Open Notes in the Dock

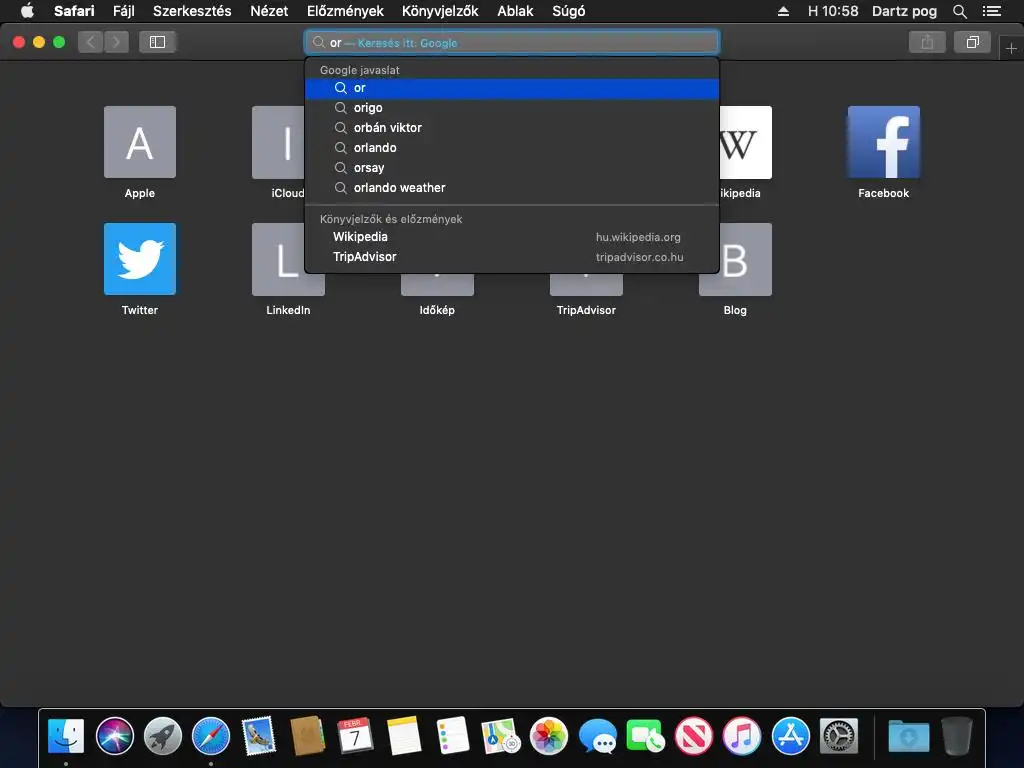[404, 736]
